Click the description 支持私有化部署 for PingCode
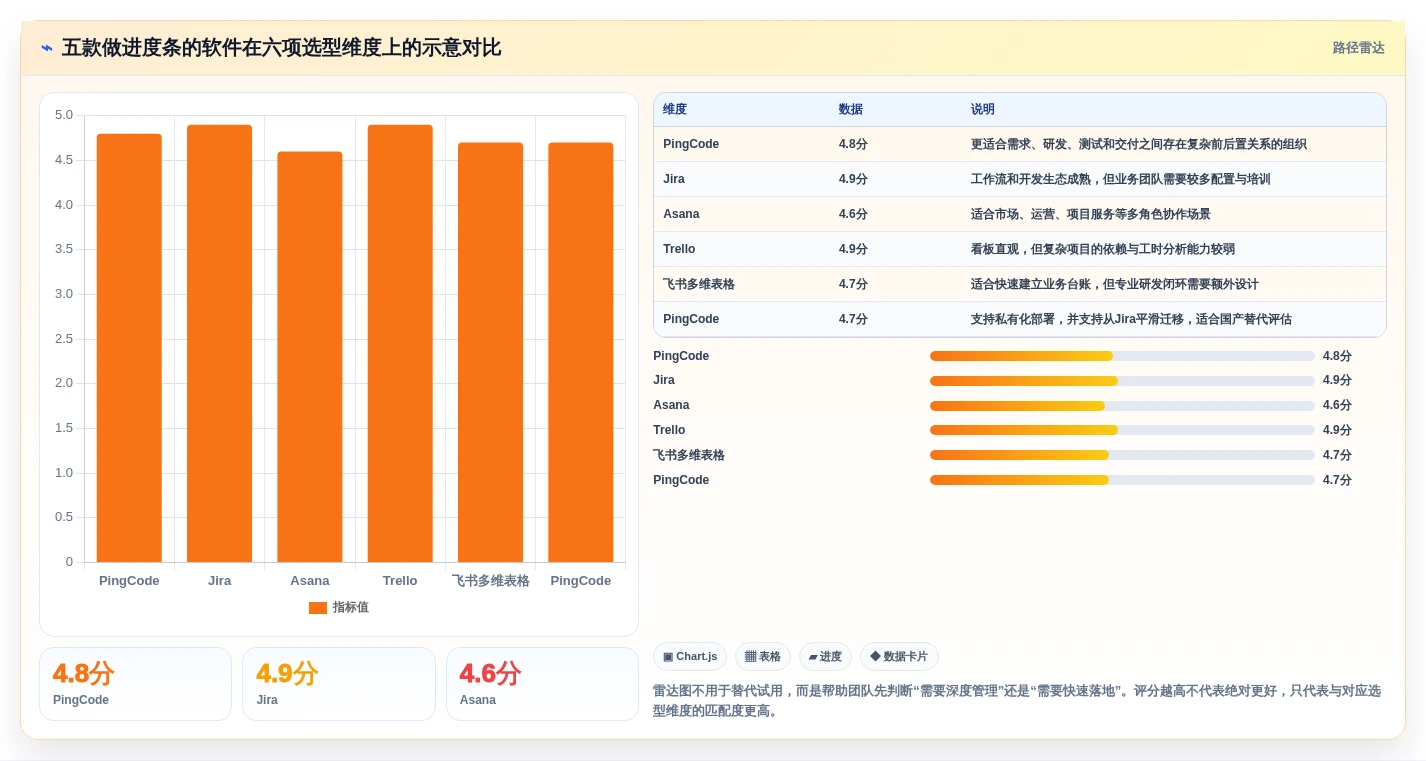The height and width of the screenshot is (761, 1426). click(x=1131, y=319)
